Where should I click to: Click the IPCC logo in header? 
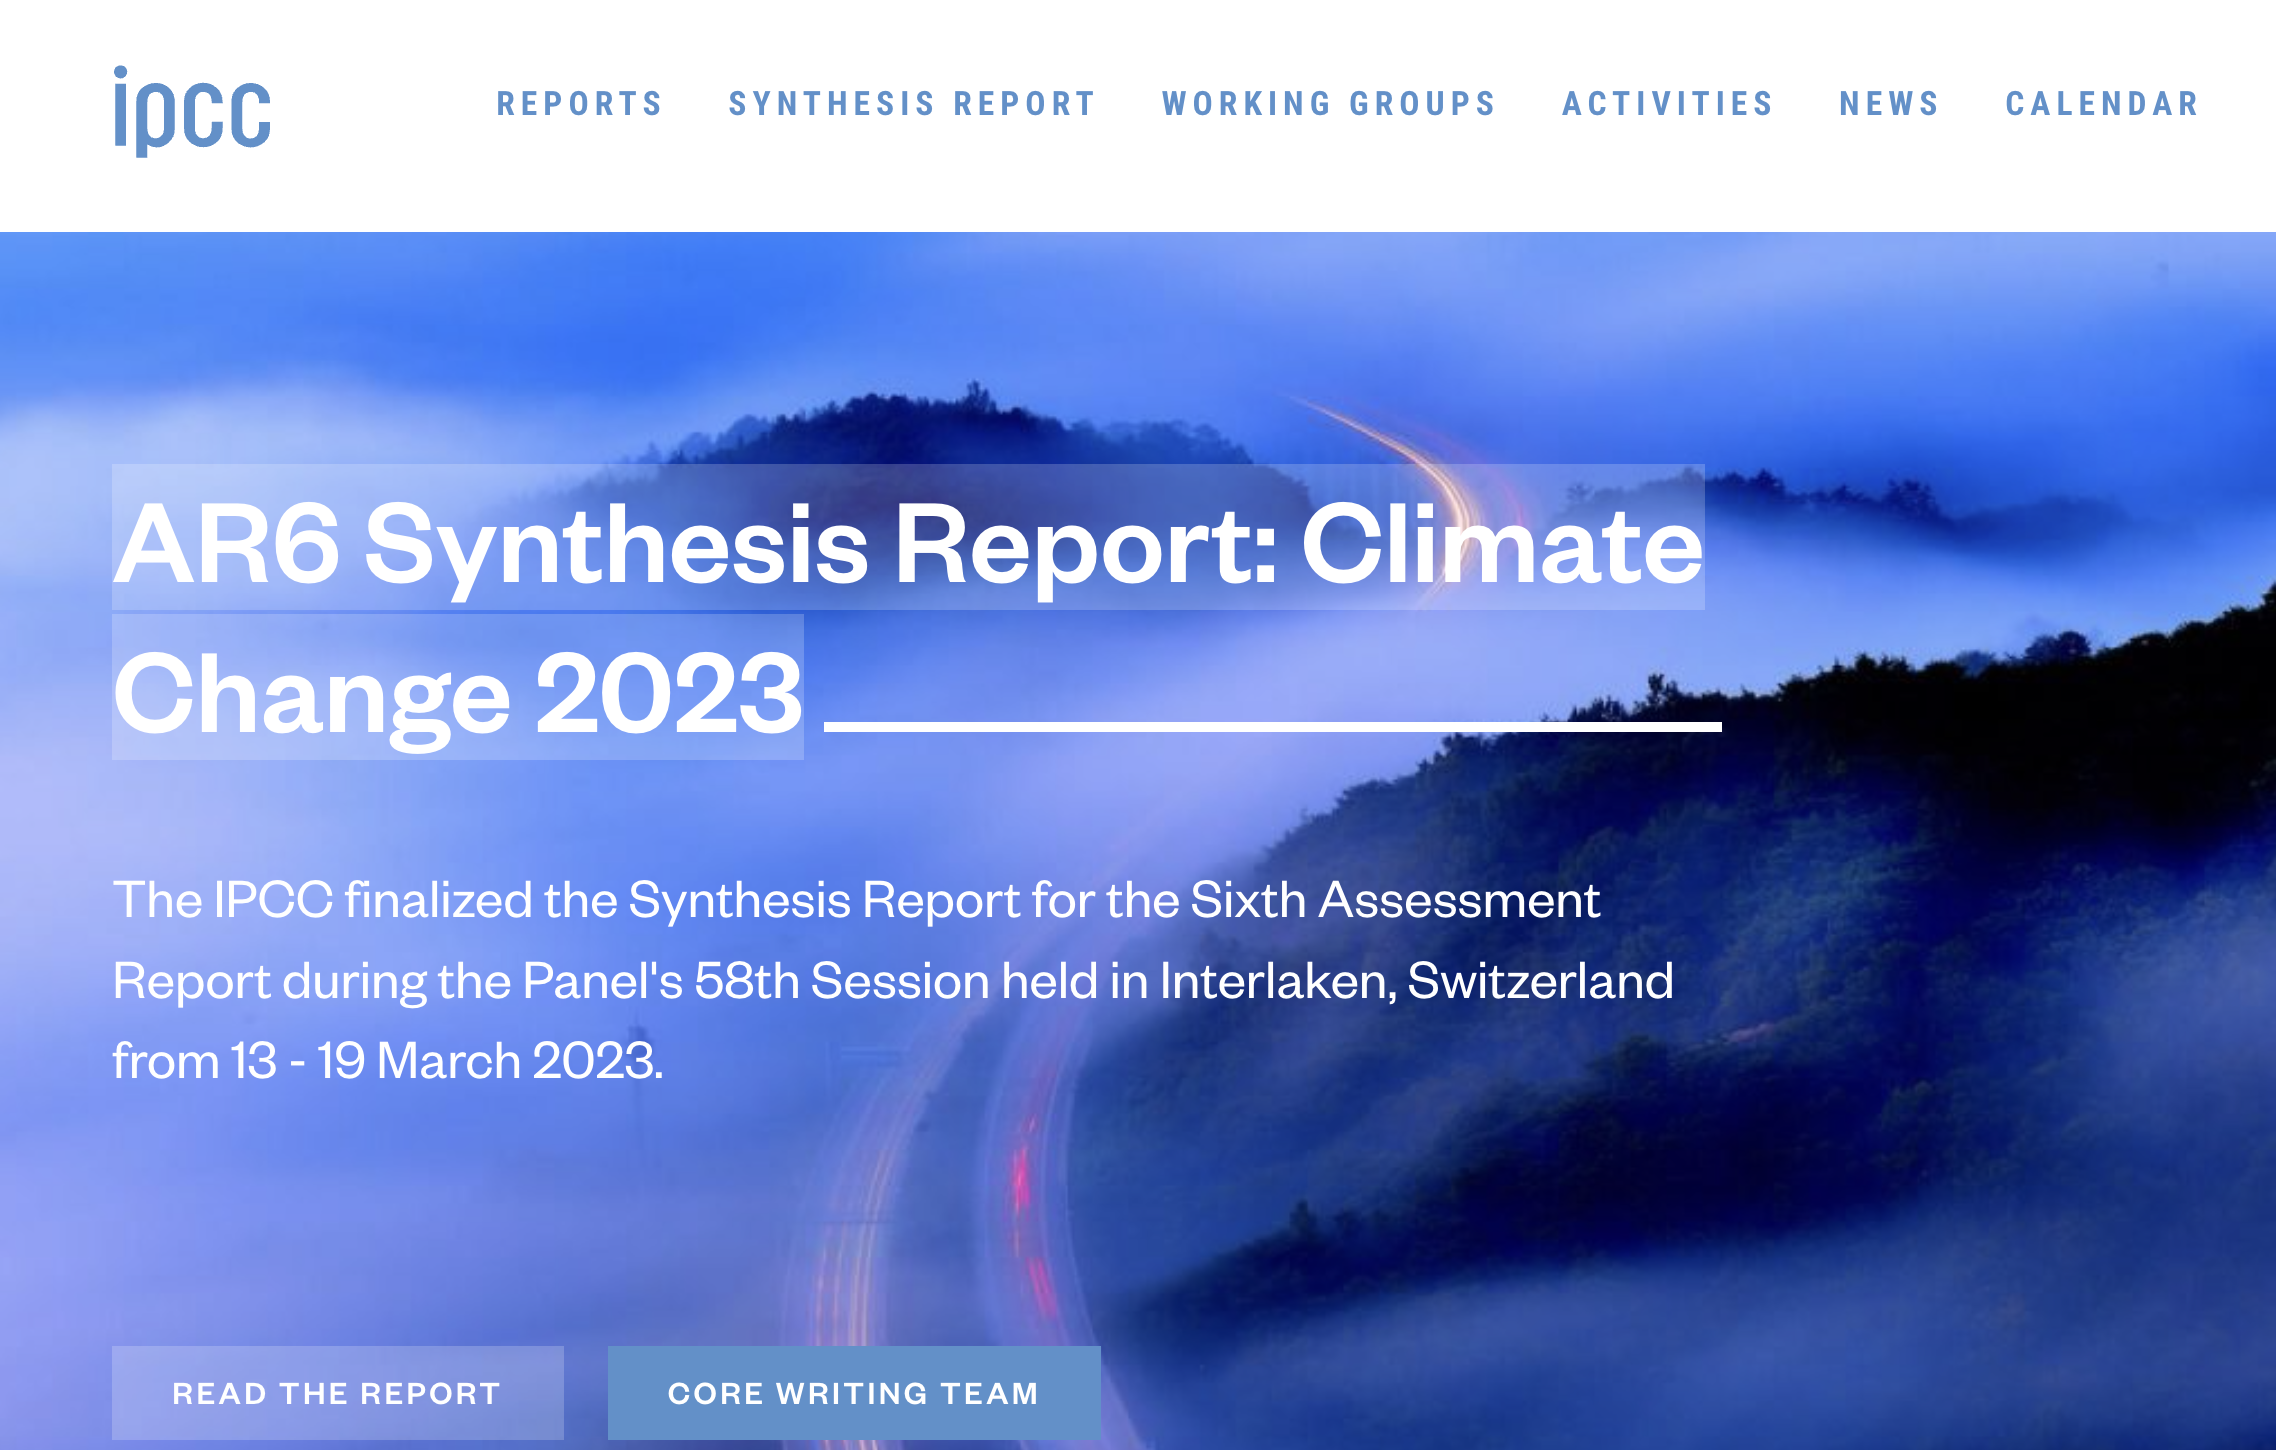(192, 110)
